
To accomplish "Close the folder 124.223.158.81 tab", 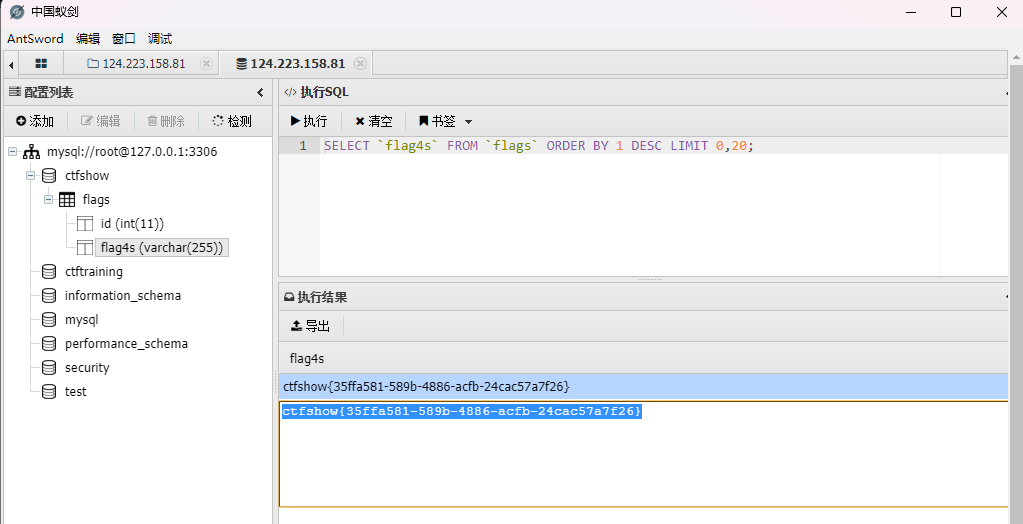I will click(206, 63).
